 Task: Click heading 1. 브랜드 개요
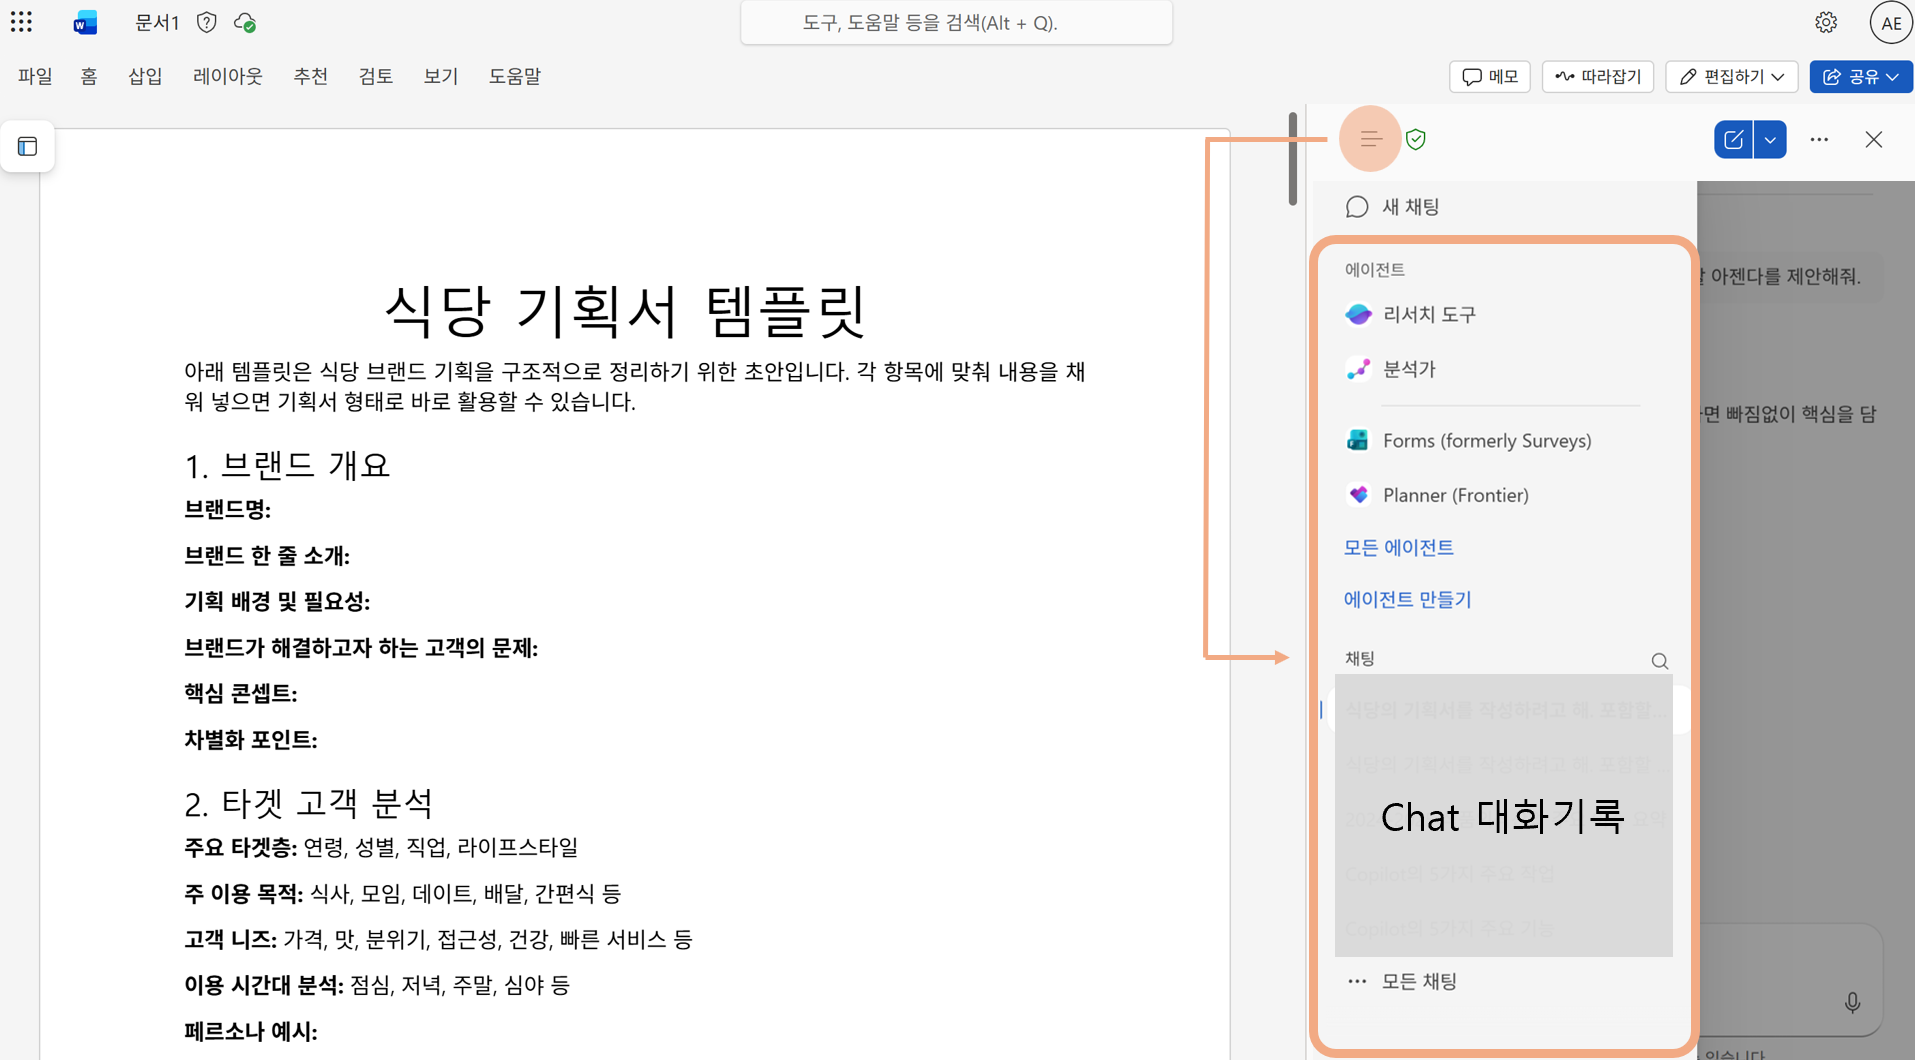(x=287, y=465)
